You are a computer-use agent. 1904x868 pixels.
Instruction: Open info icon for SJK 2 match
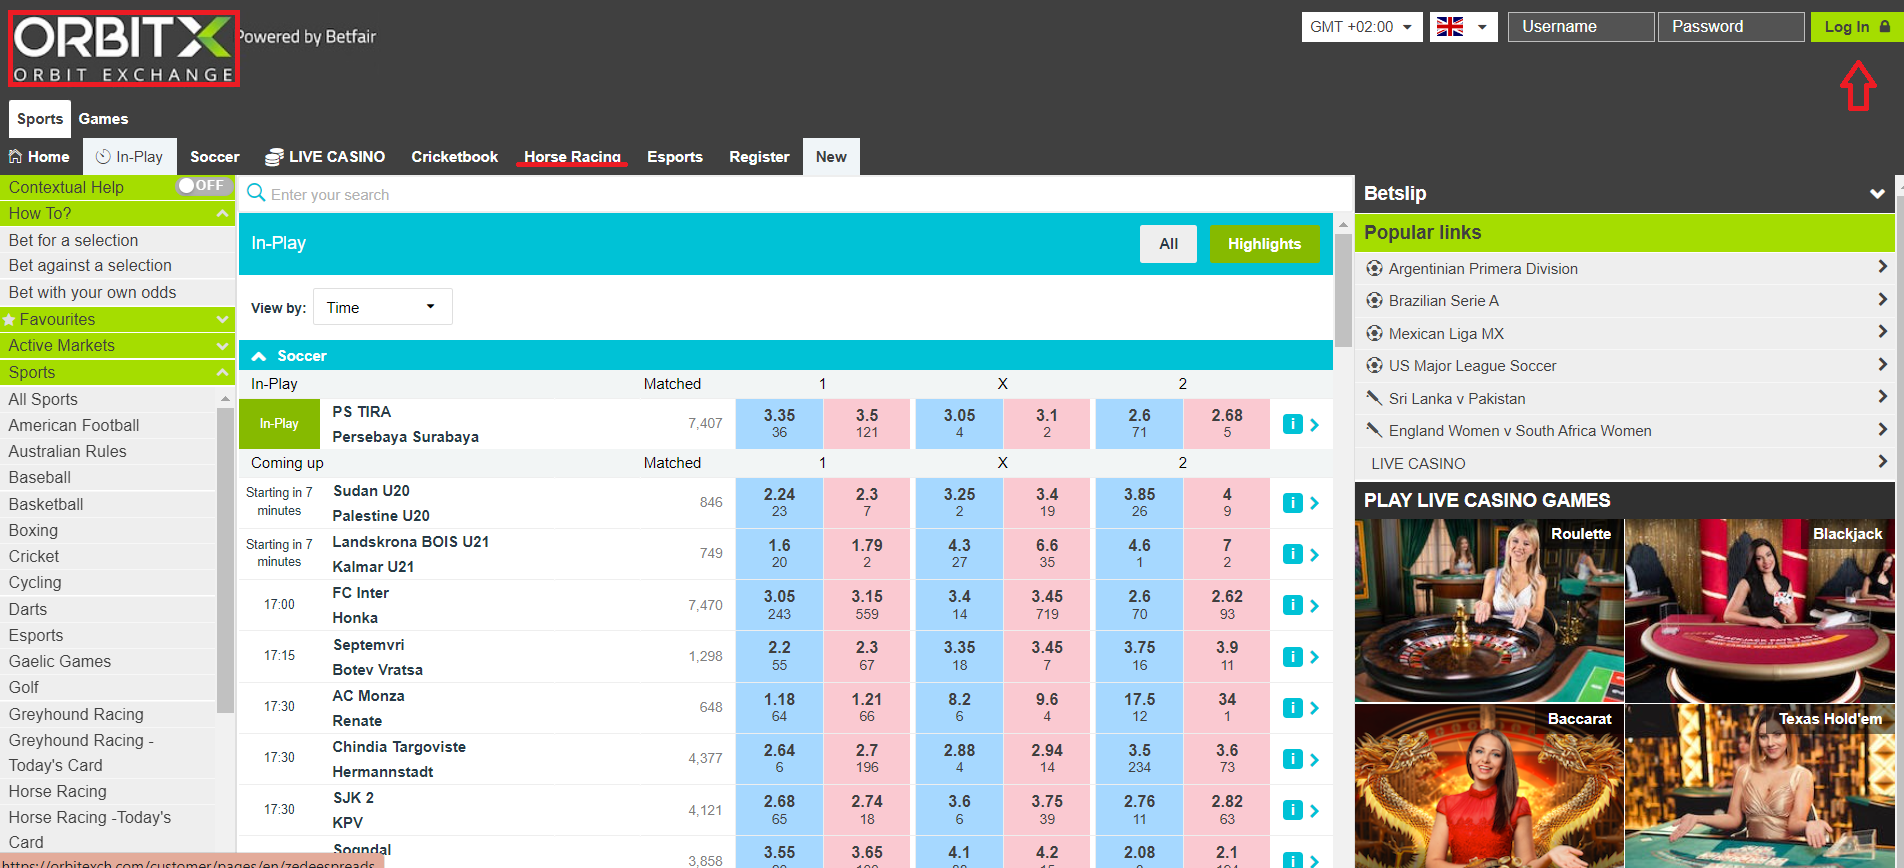pyautogui.click(x=1292, y=810)
